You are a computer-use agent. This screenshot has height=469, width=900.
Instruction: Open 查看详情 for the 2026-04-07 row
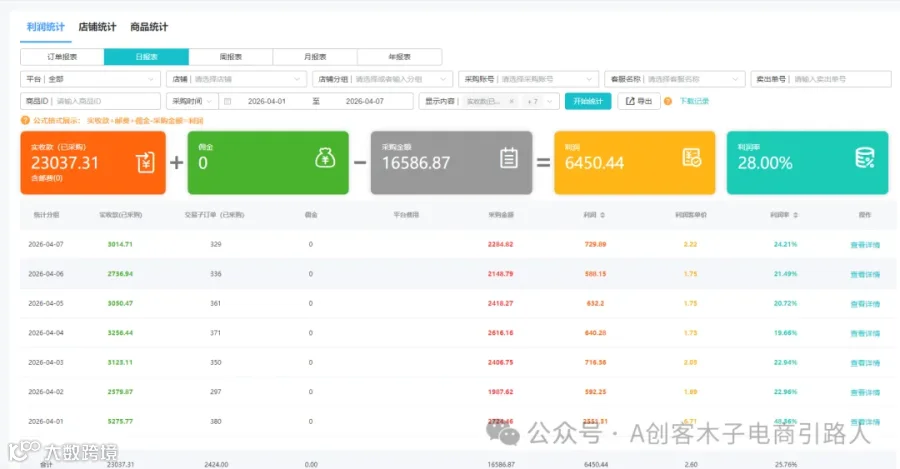865,245
